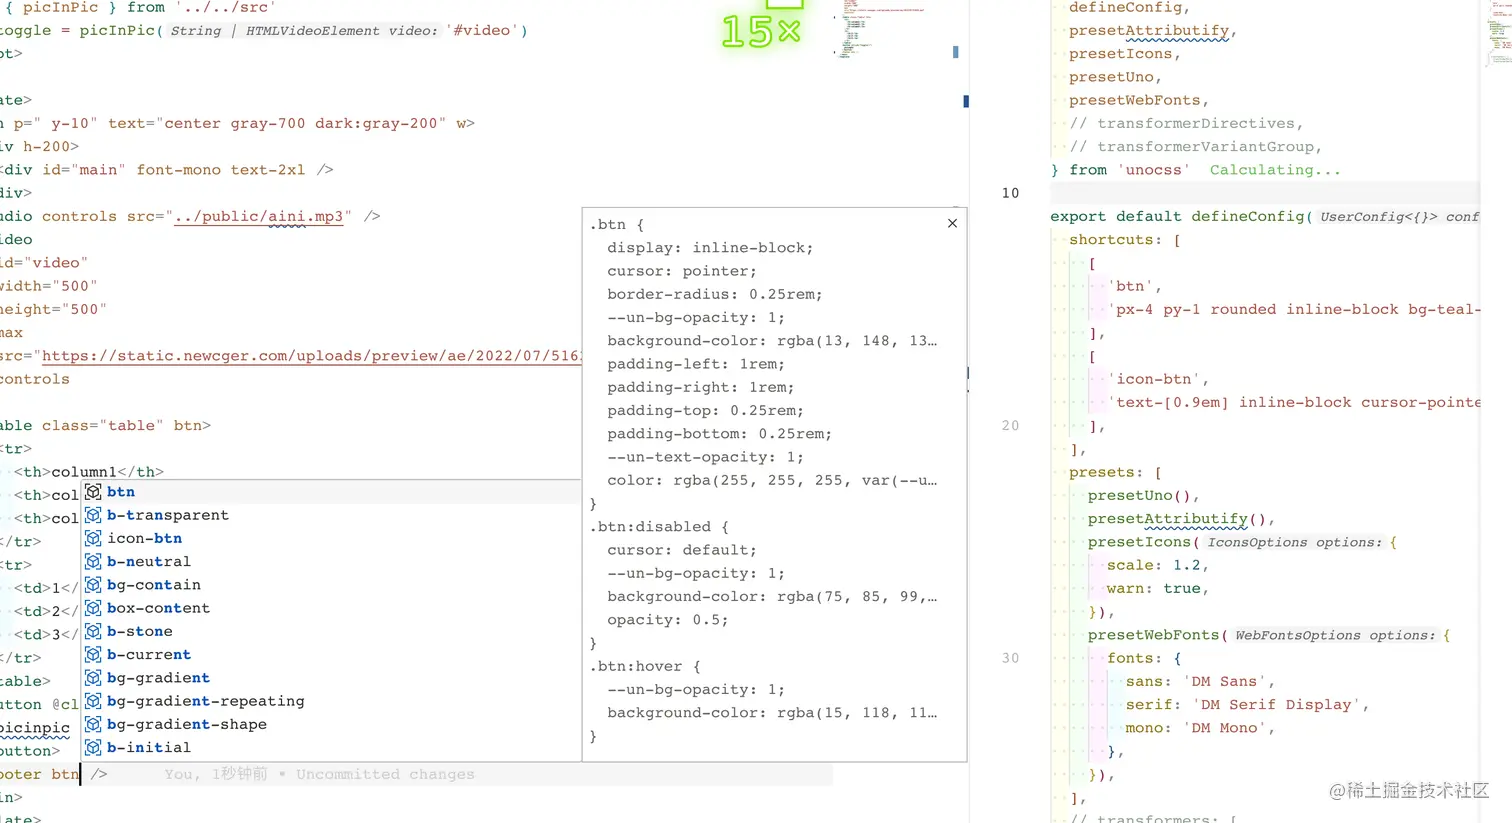Click the 'center gray-700 dark:gray-200' text attribute

click(x=301, y=124)
